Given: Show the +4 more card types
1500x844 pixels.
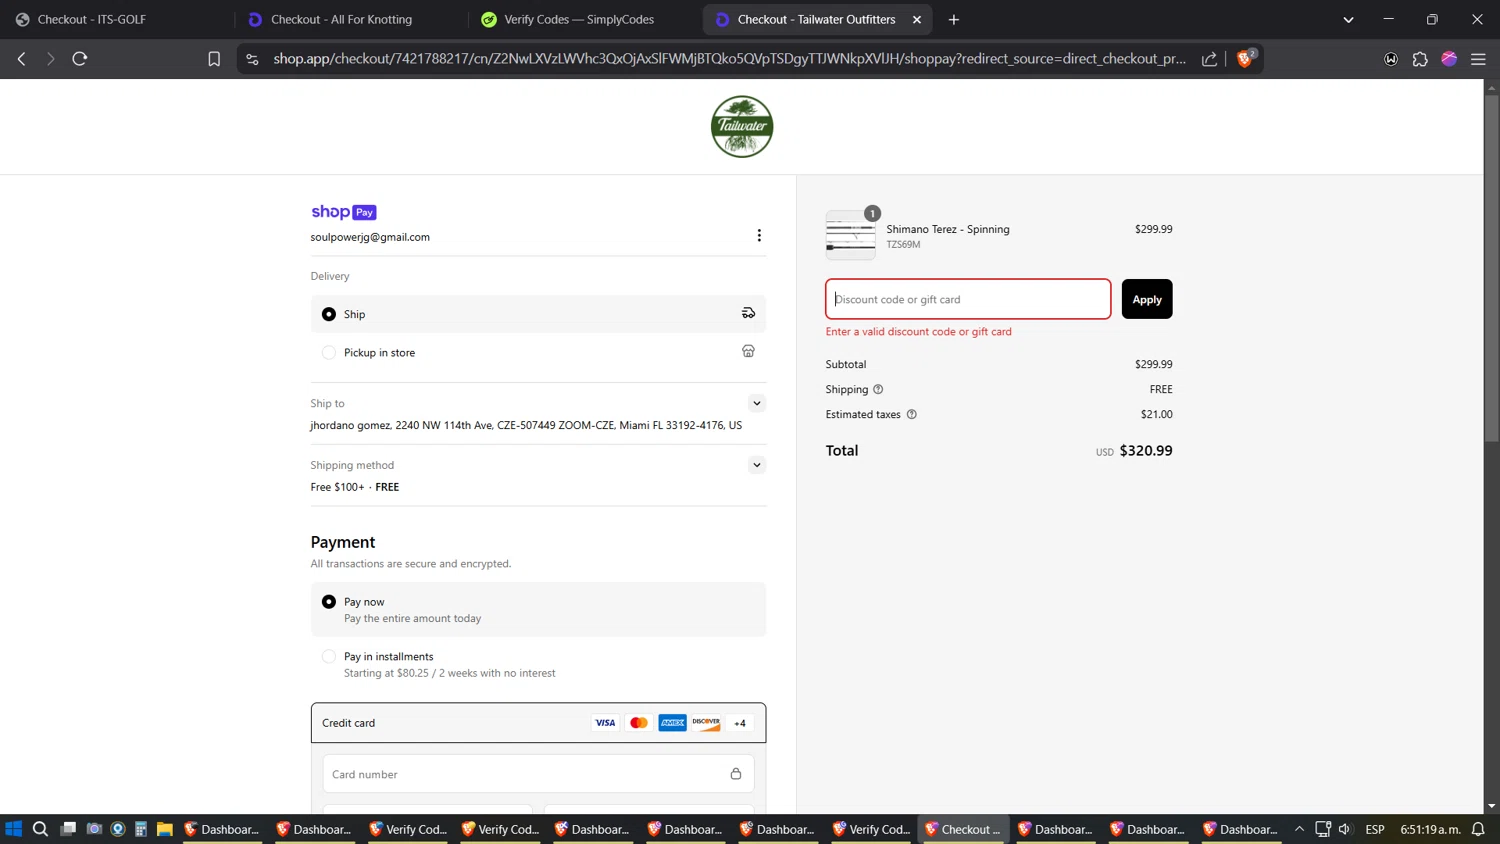Looking at the screenshot, I should tap(740, 723).
